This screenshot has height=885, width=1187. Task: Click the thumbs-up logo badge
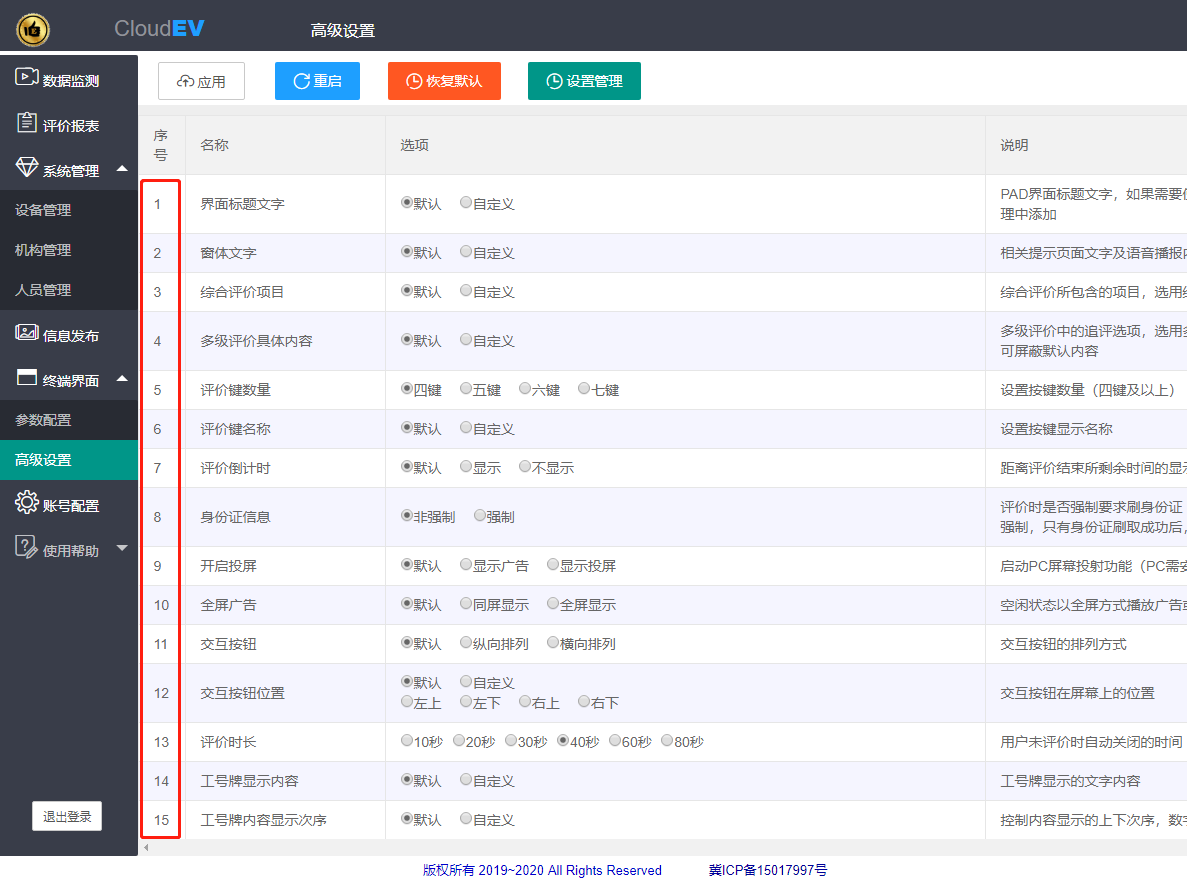coord(33,30)
